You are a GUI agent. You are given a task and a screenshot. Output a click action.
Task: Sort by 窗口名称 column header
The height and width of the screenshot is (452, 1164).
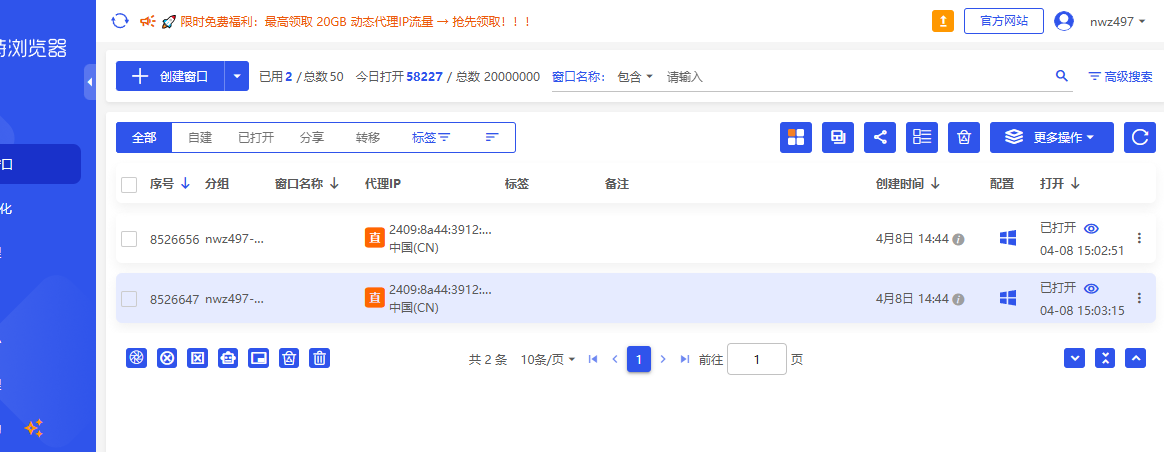[307, 184]
